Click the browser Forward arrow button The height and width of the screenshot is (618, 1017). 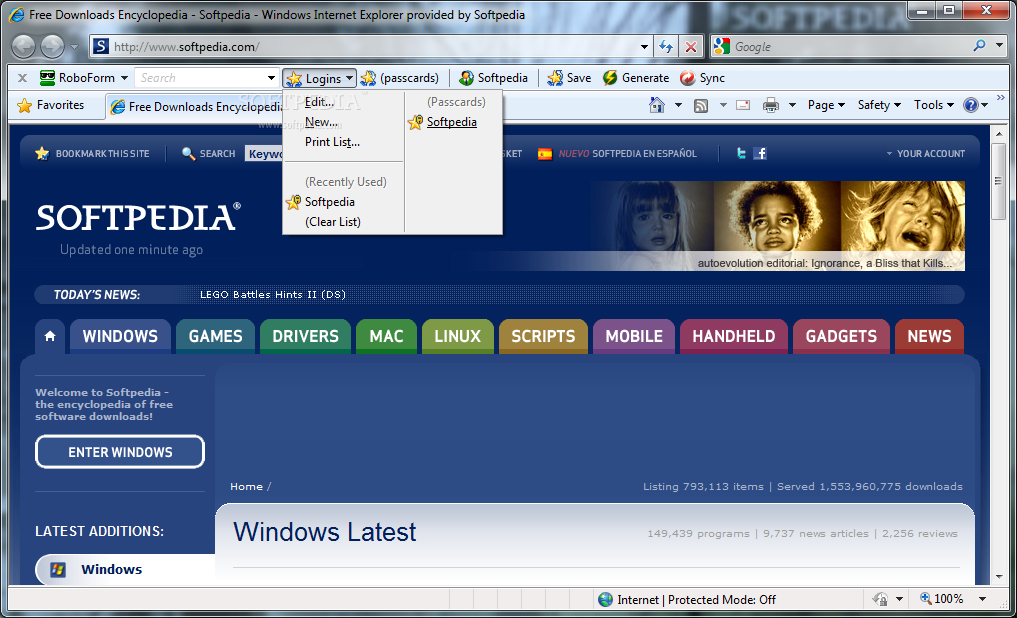click(53, 47)
